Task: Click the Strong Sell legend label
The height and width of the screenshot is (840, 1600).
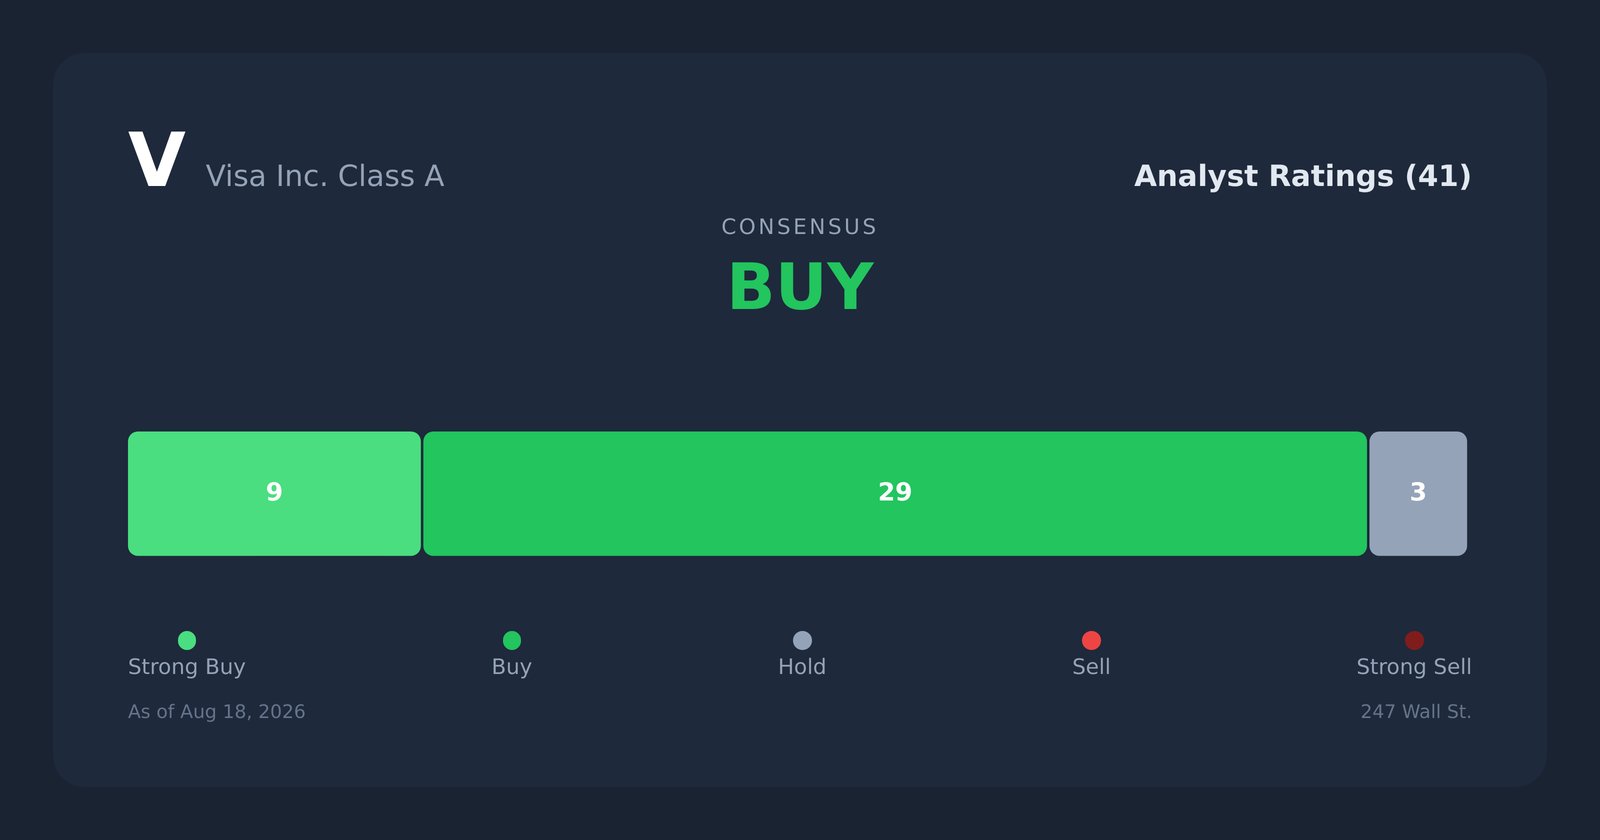Action: click(1414, 667)
